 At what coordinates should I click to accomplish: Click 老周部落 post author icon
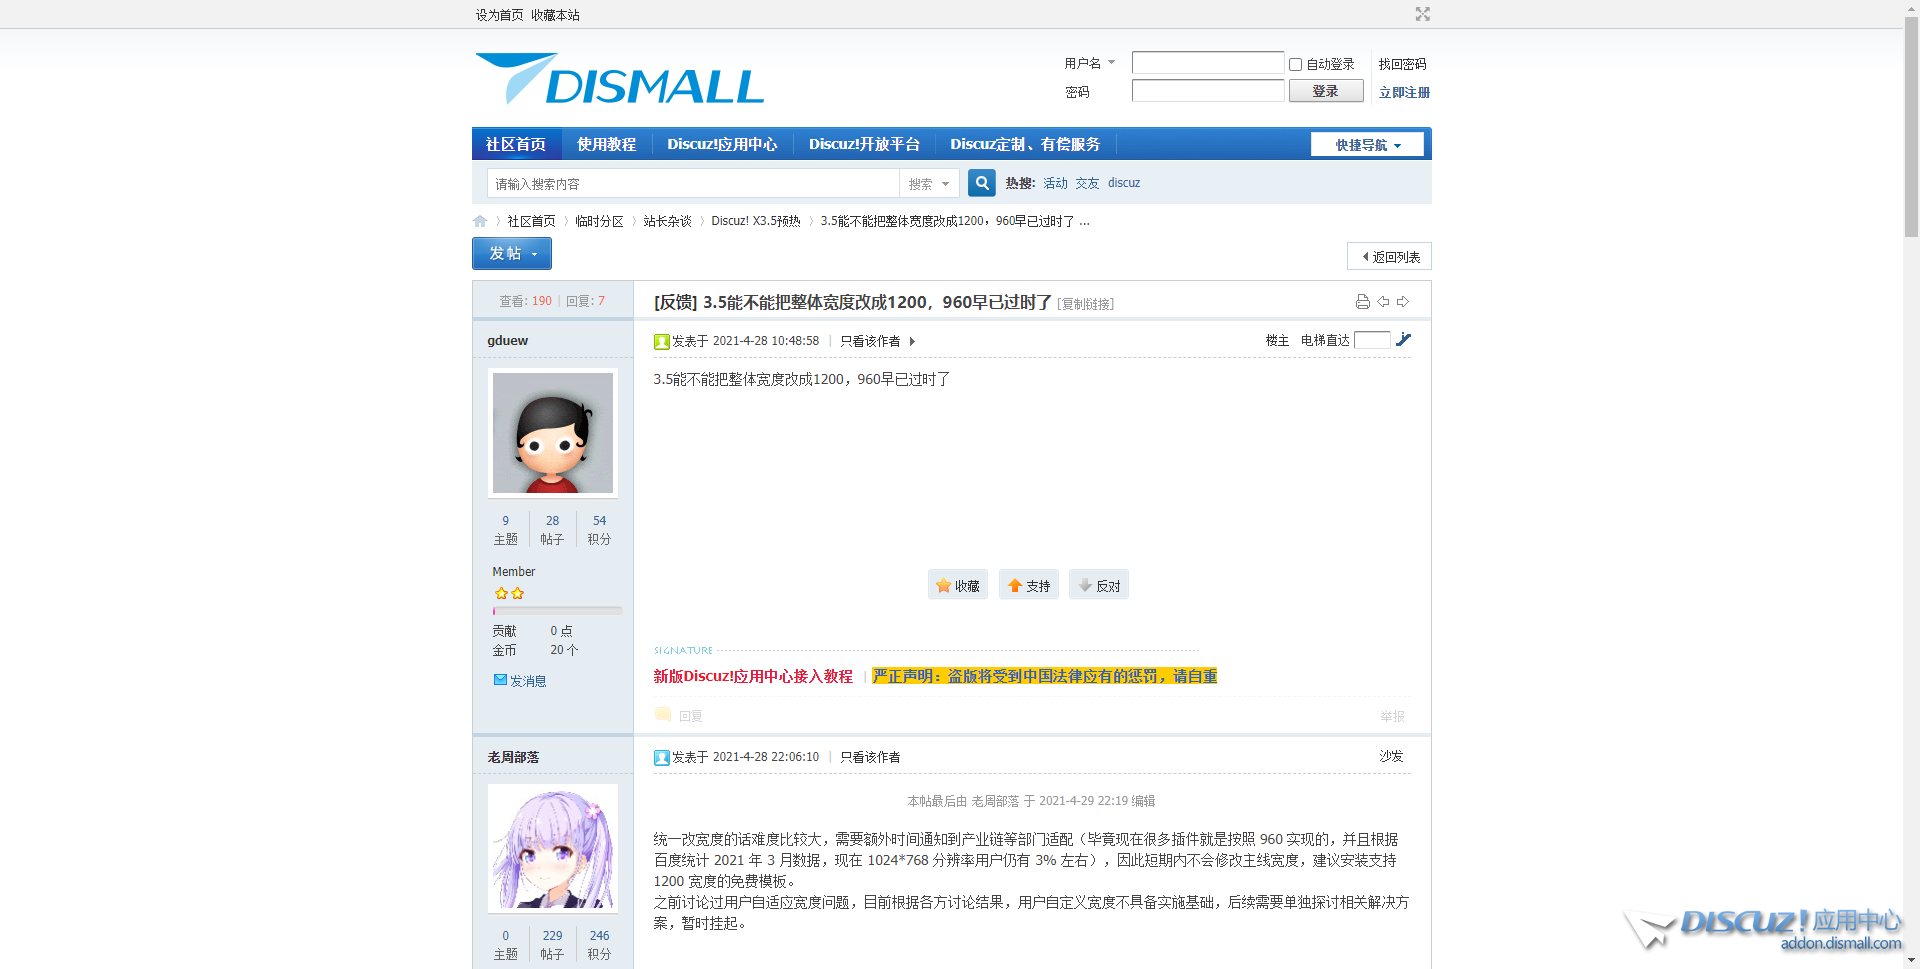[x=661, y=757]
